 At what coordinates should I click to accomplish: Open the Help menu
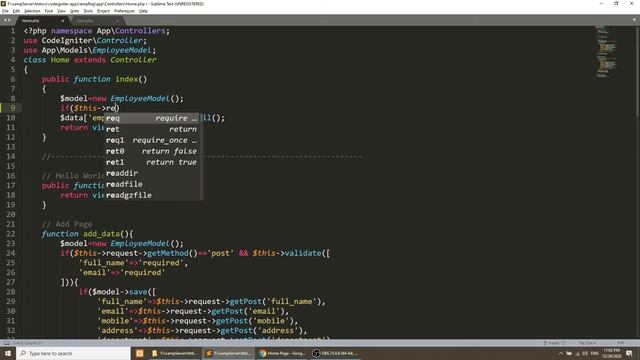tap(143, 11)
